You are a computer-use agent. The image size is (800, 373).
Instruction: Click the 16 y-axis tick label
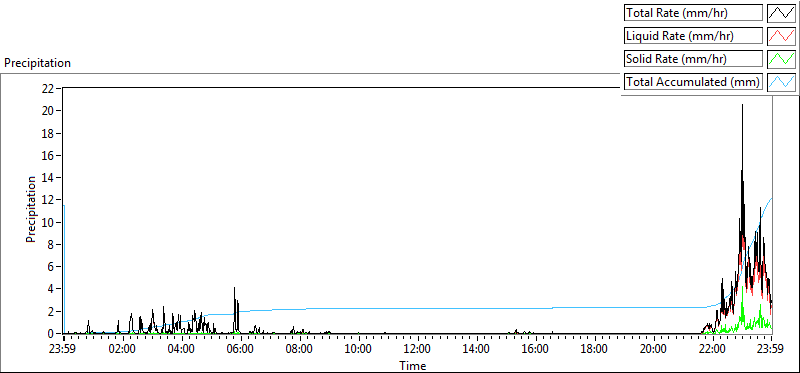[48, 156]
